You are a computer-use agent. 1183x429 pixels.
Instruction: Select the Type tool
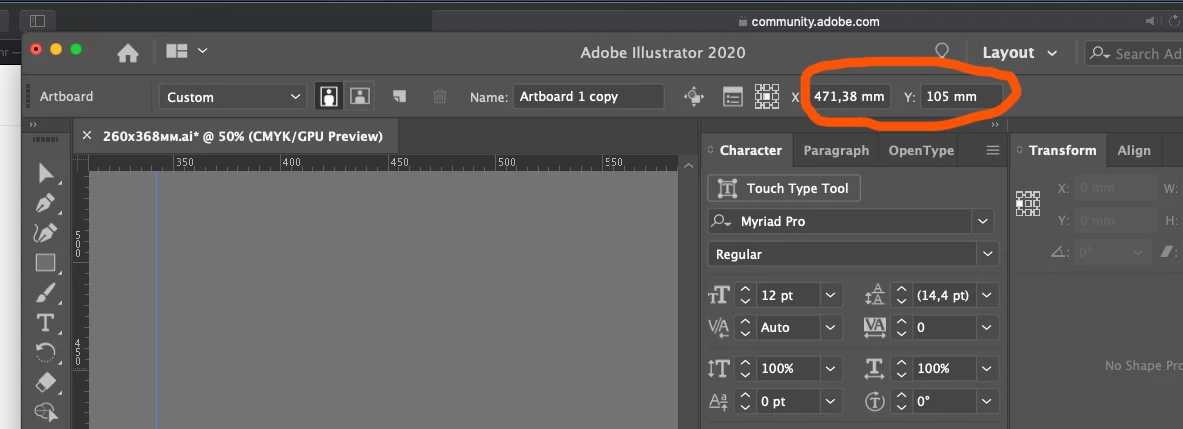coord(45,323)
